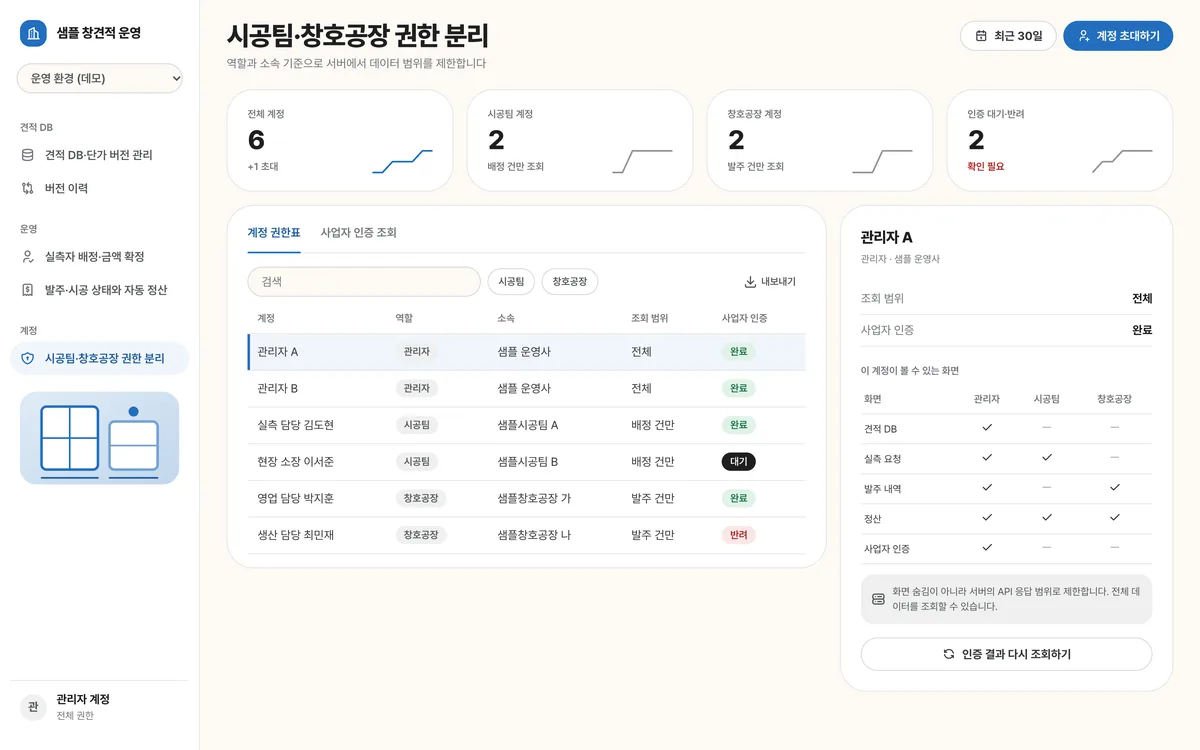
Task: Click the 관리자 계정 profile name
Action: point(83,699)
